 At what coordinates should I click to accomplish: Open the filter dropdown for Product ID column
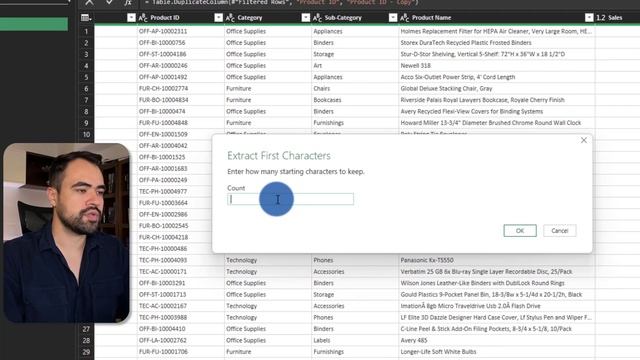(x=218, y=18)
